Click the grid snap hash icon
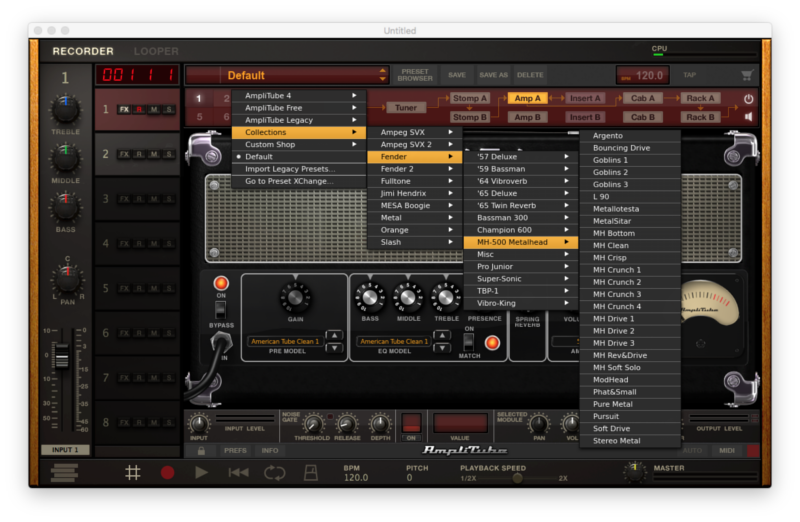This screenshot has width=800, height=522. pyautogui.click(x=133, y=473)
